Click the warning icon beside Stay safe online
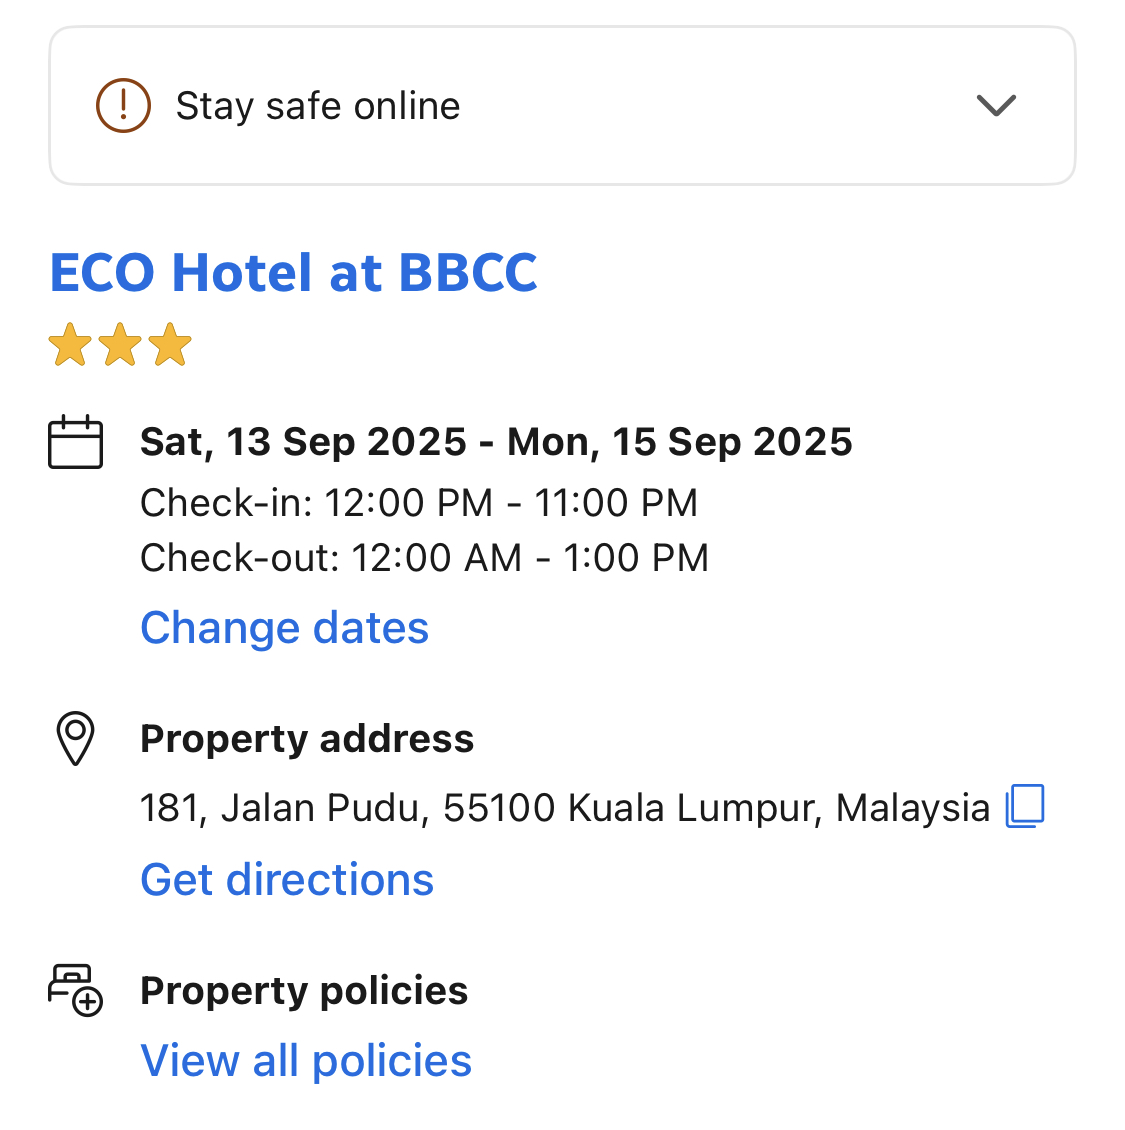Screen dimensions: 1125x1130 (123, 105)
